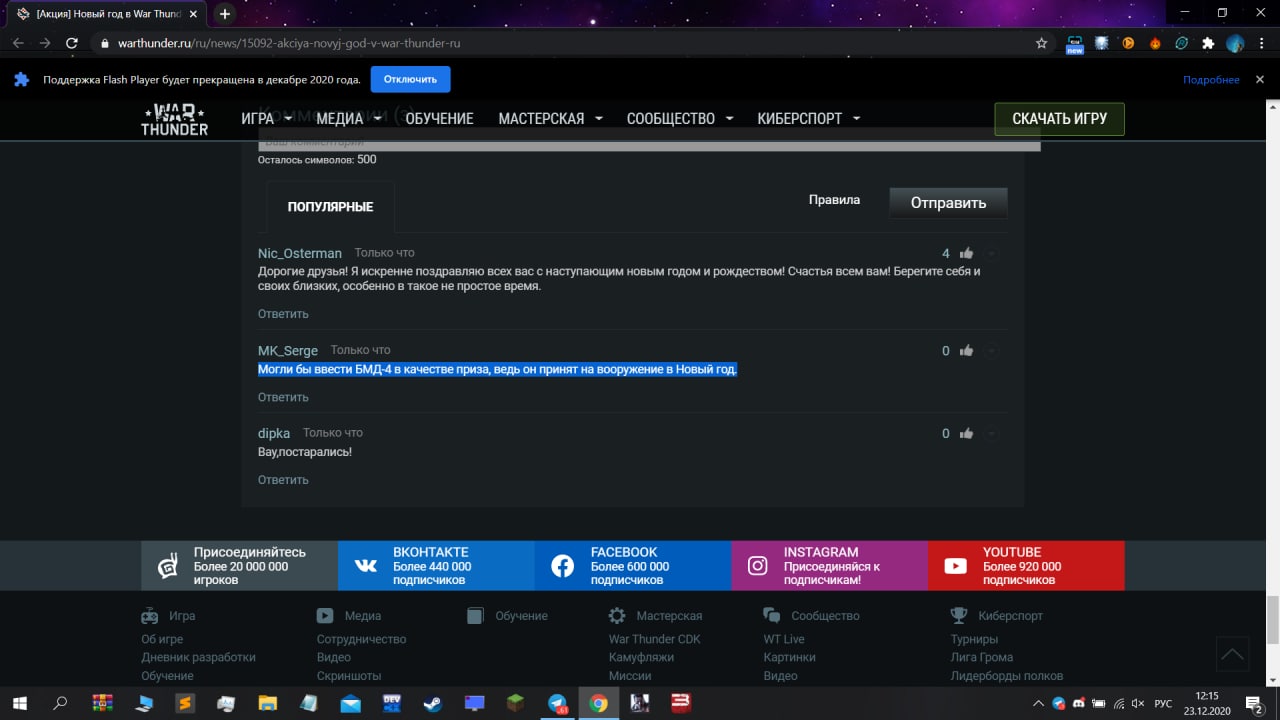Open Windows Start menu
Image resolution: width=1280 pixels, height=720 pixels.
pos(19,703)
